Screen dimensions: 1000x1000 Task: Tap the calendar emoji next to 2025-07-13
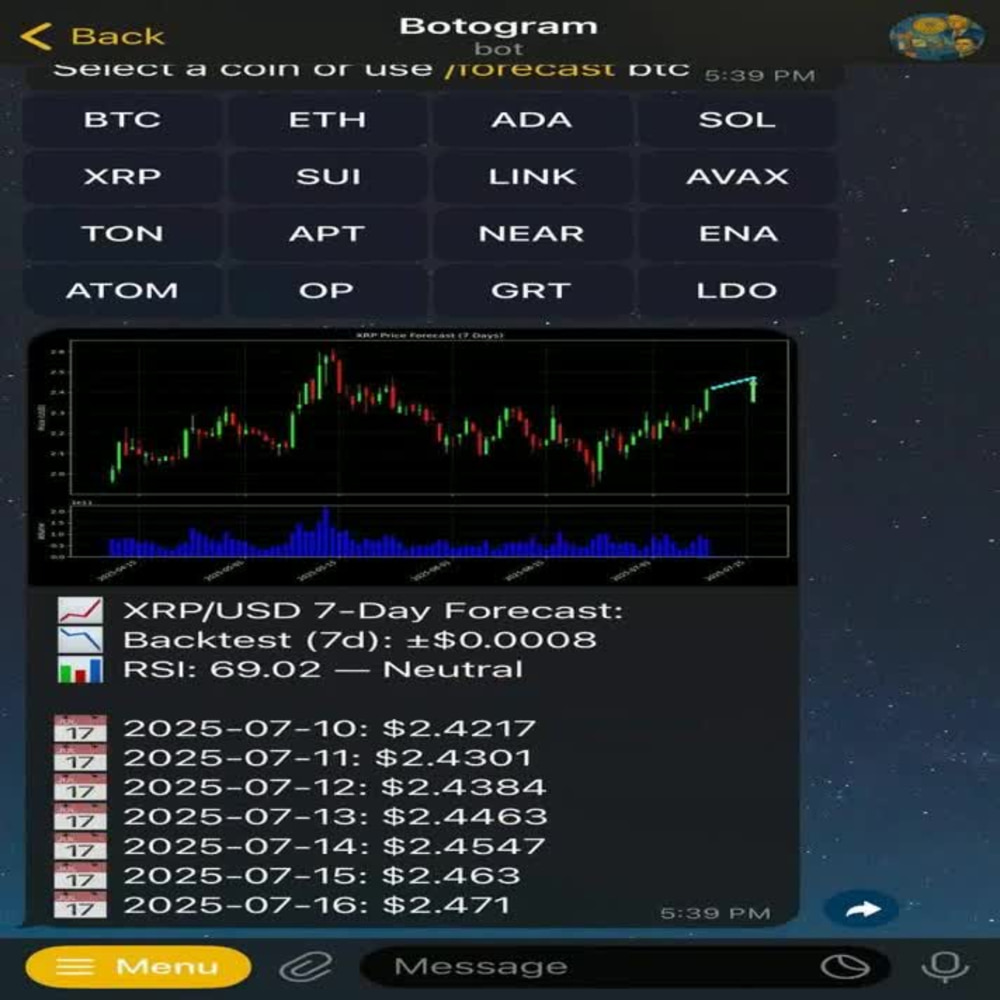click(80, 816)
